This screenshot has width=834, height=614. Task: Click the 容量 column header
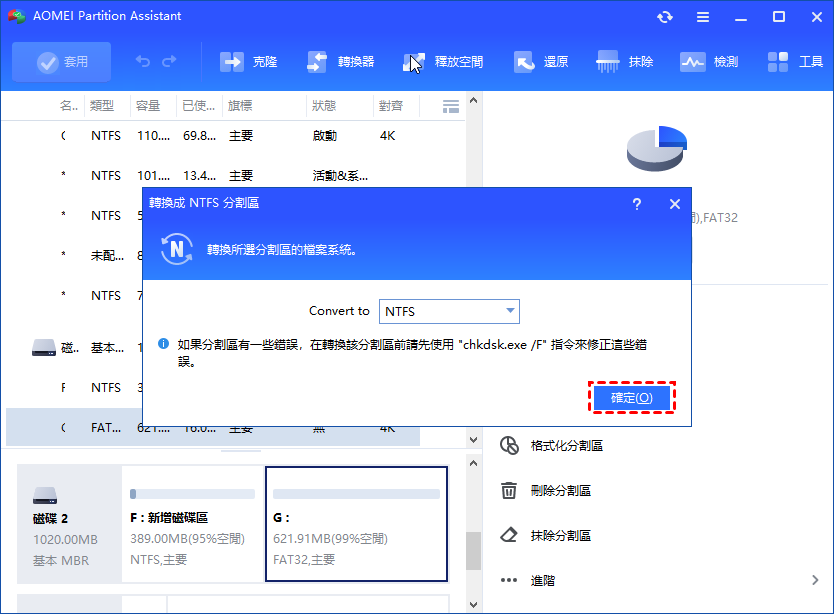tap(148, 106)
